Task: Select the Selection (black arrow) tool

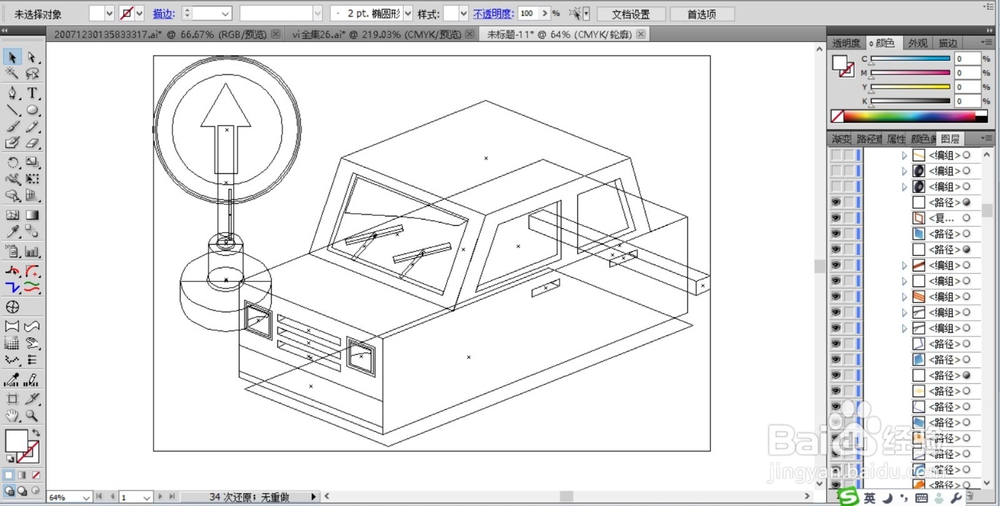Action: (12, 57)
